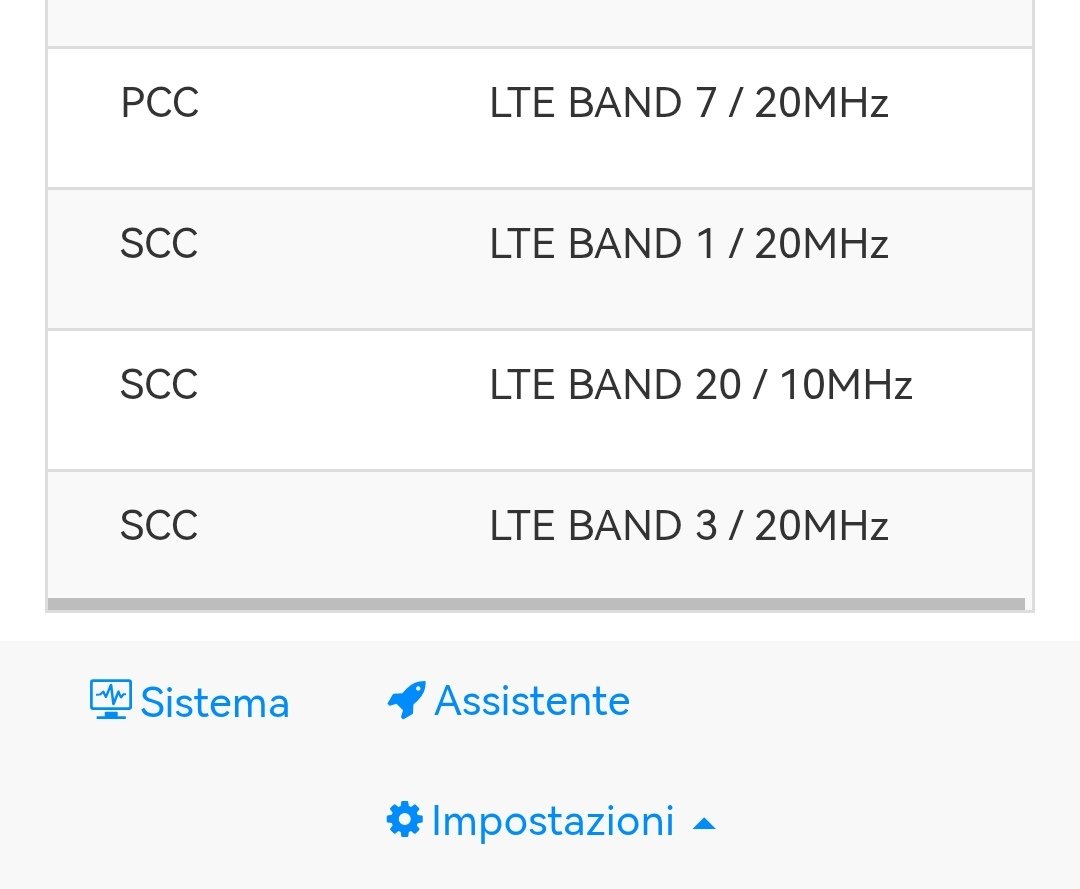Open the Sistema menu link
The height and width of the screenshot is (889, 1080).
214,703
